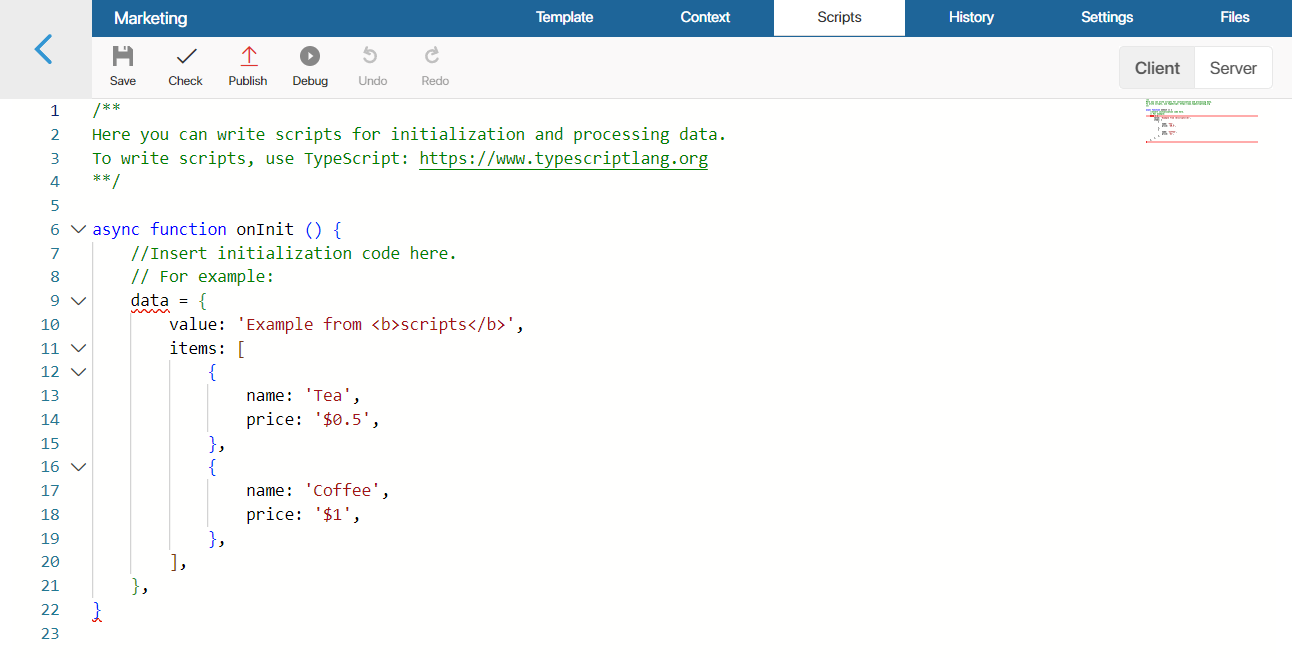Fold the Coffee object block on line 16
Screen dimensions: 1292x658
coord(79,467)
